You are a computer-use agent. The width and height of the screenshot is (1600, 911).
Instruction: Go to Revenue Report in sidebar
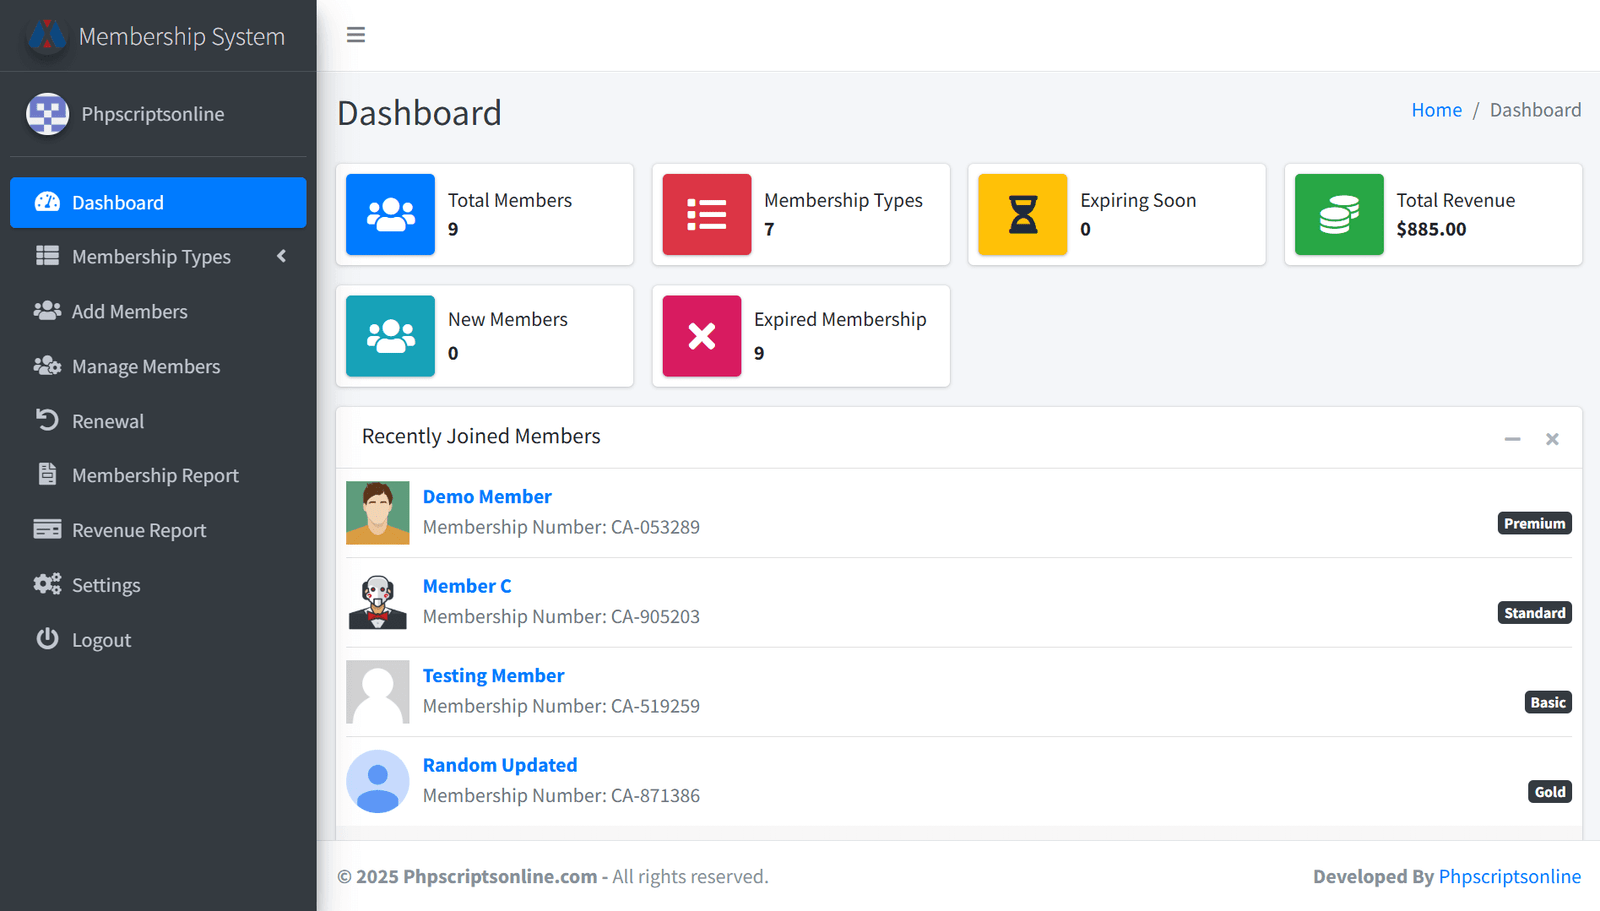[x=139, y=531]
